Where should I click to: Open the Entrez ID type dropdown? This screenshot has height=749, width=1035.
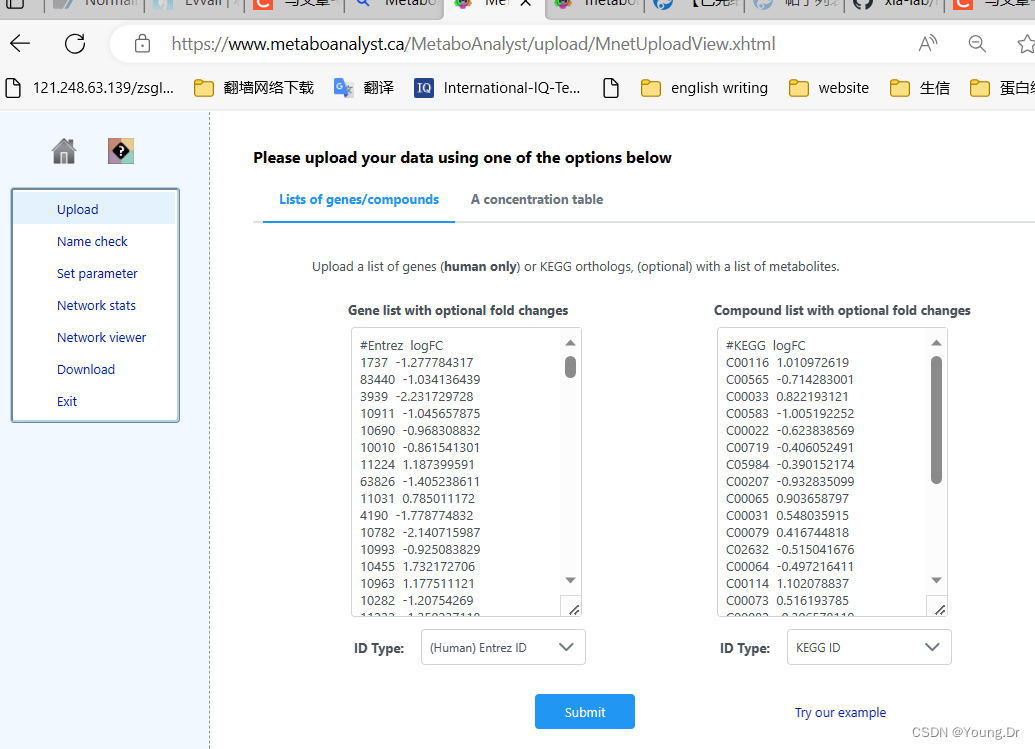pyautogui.click(x=502, y=647)
